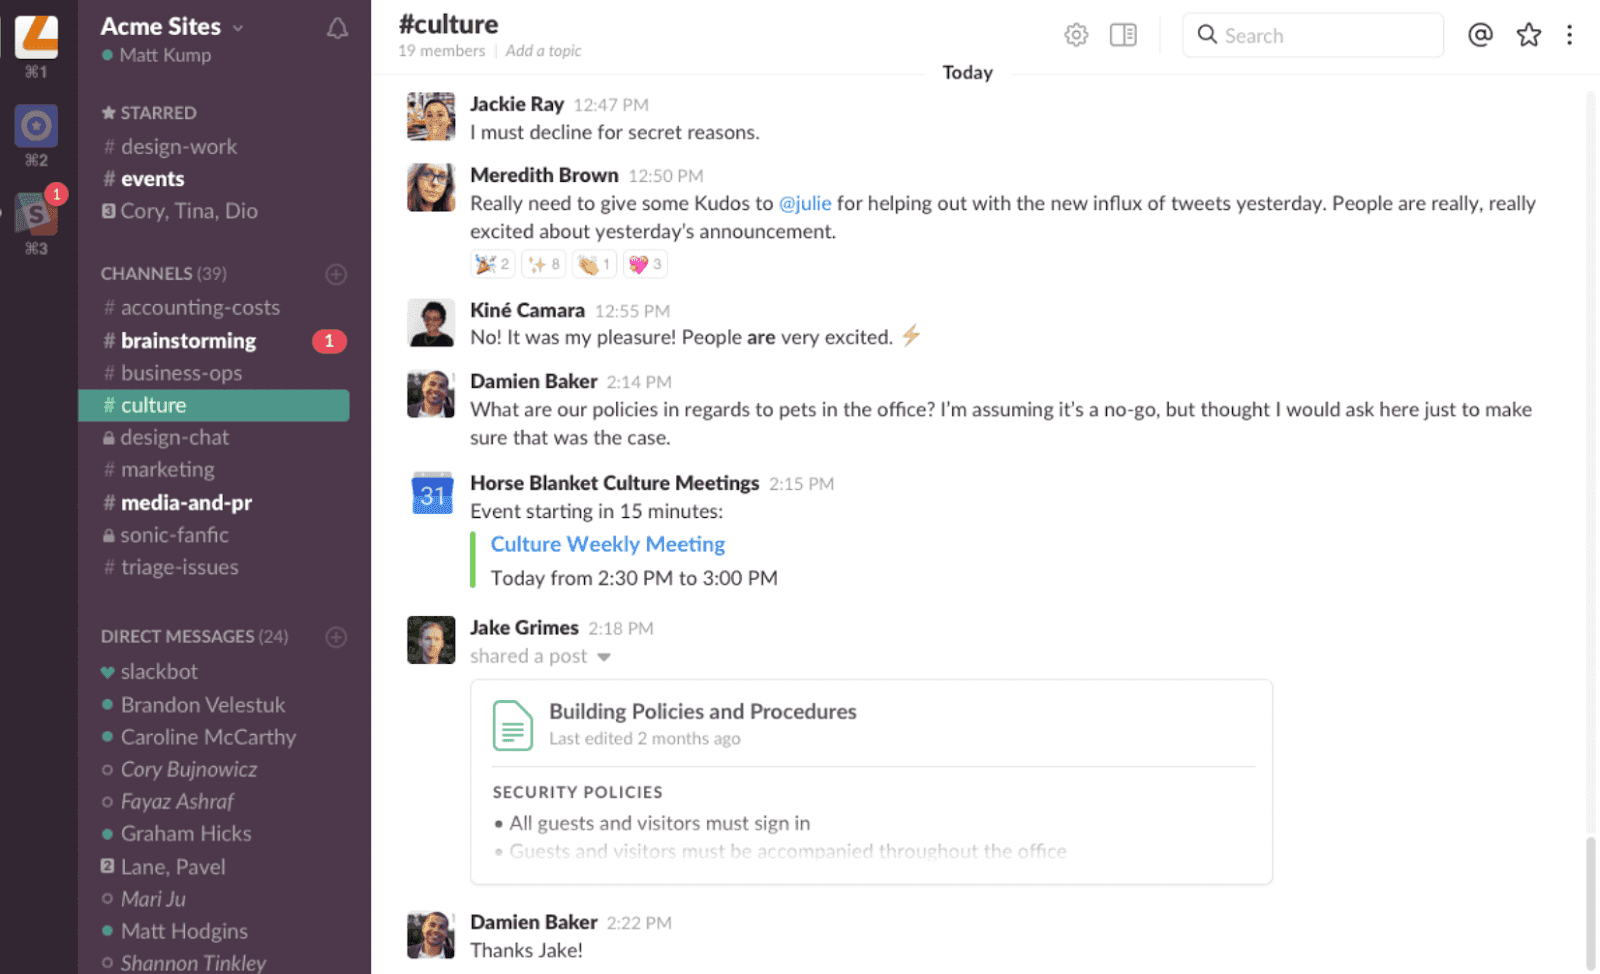Viewport: 1600px width, 974px height.
Task: Switch to the second workspace purple icon
Action: [36, 126]
